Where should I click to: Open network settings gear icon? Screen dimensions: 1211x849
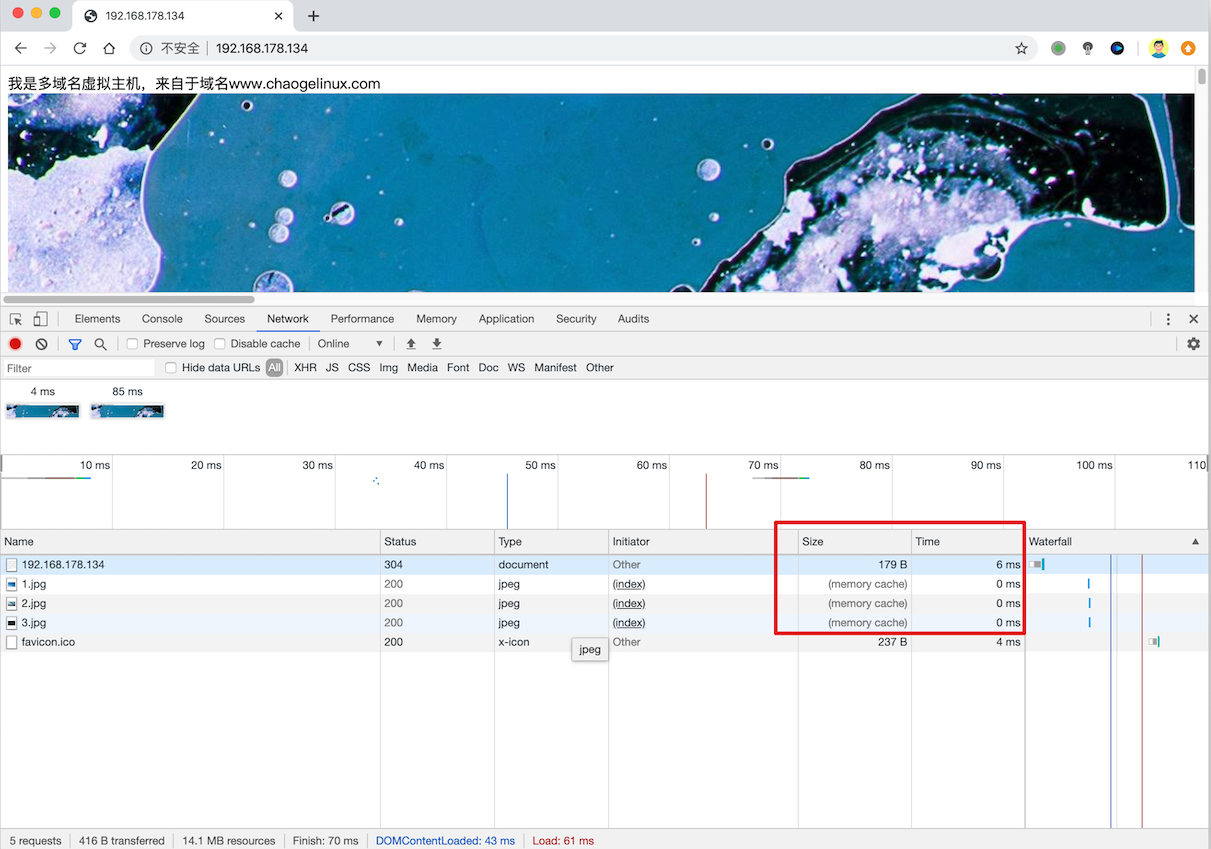(x=1193, y=344)
